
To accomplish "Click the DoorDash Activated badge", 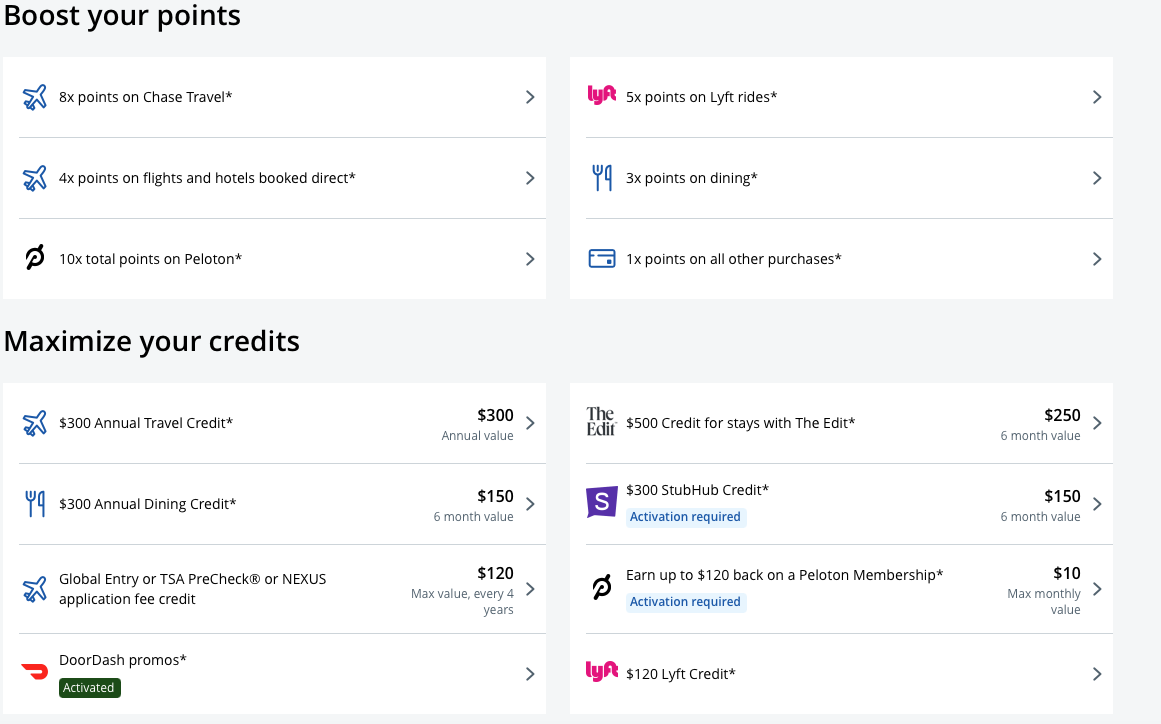I will point(90,688).
